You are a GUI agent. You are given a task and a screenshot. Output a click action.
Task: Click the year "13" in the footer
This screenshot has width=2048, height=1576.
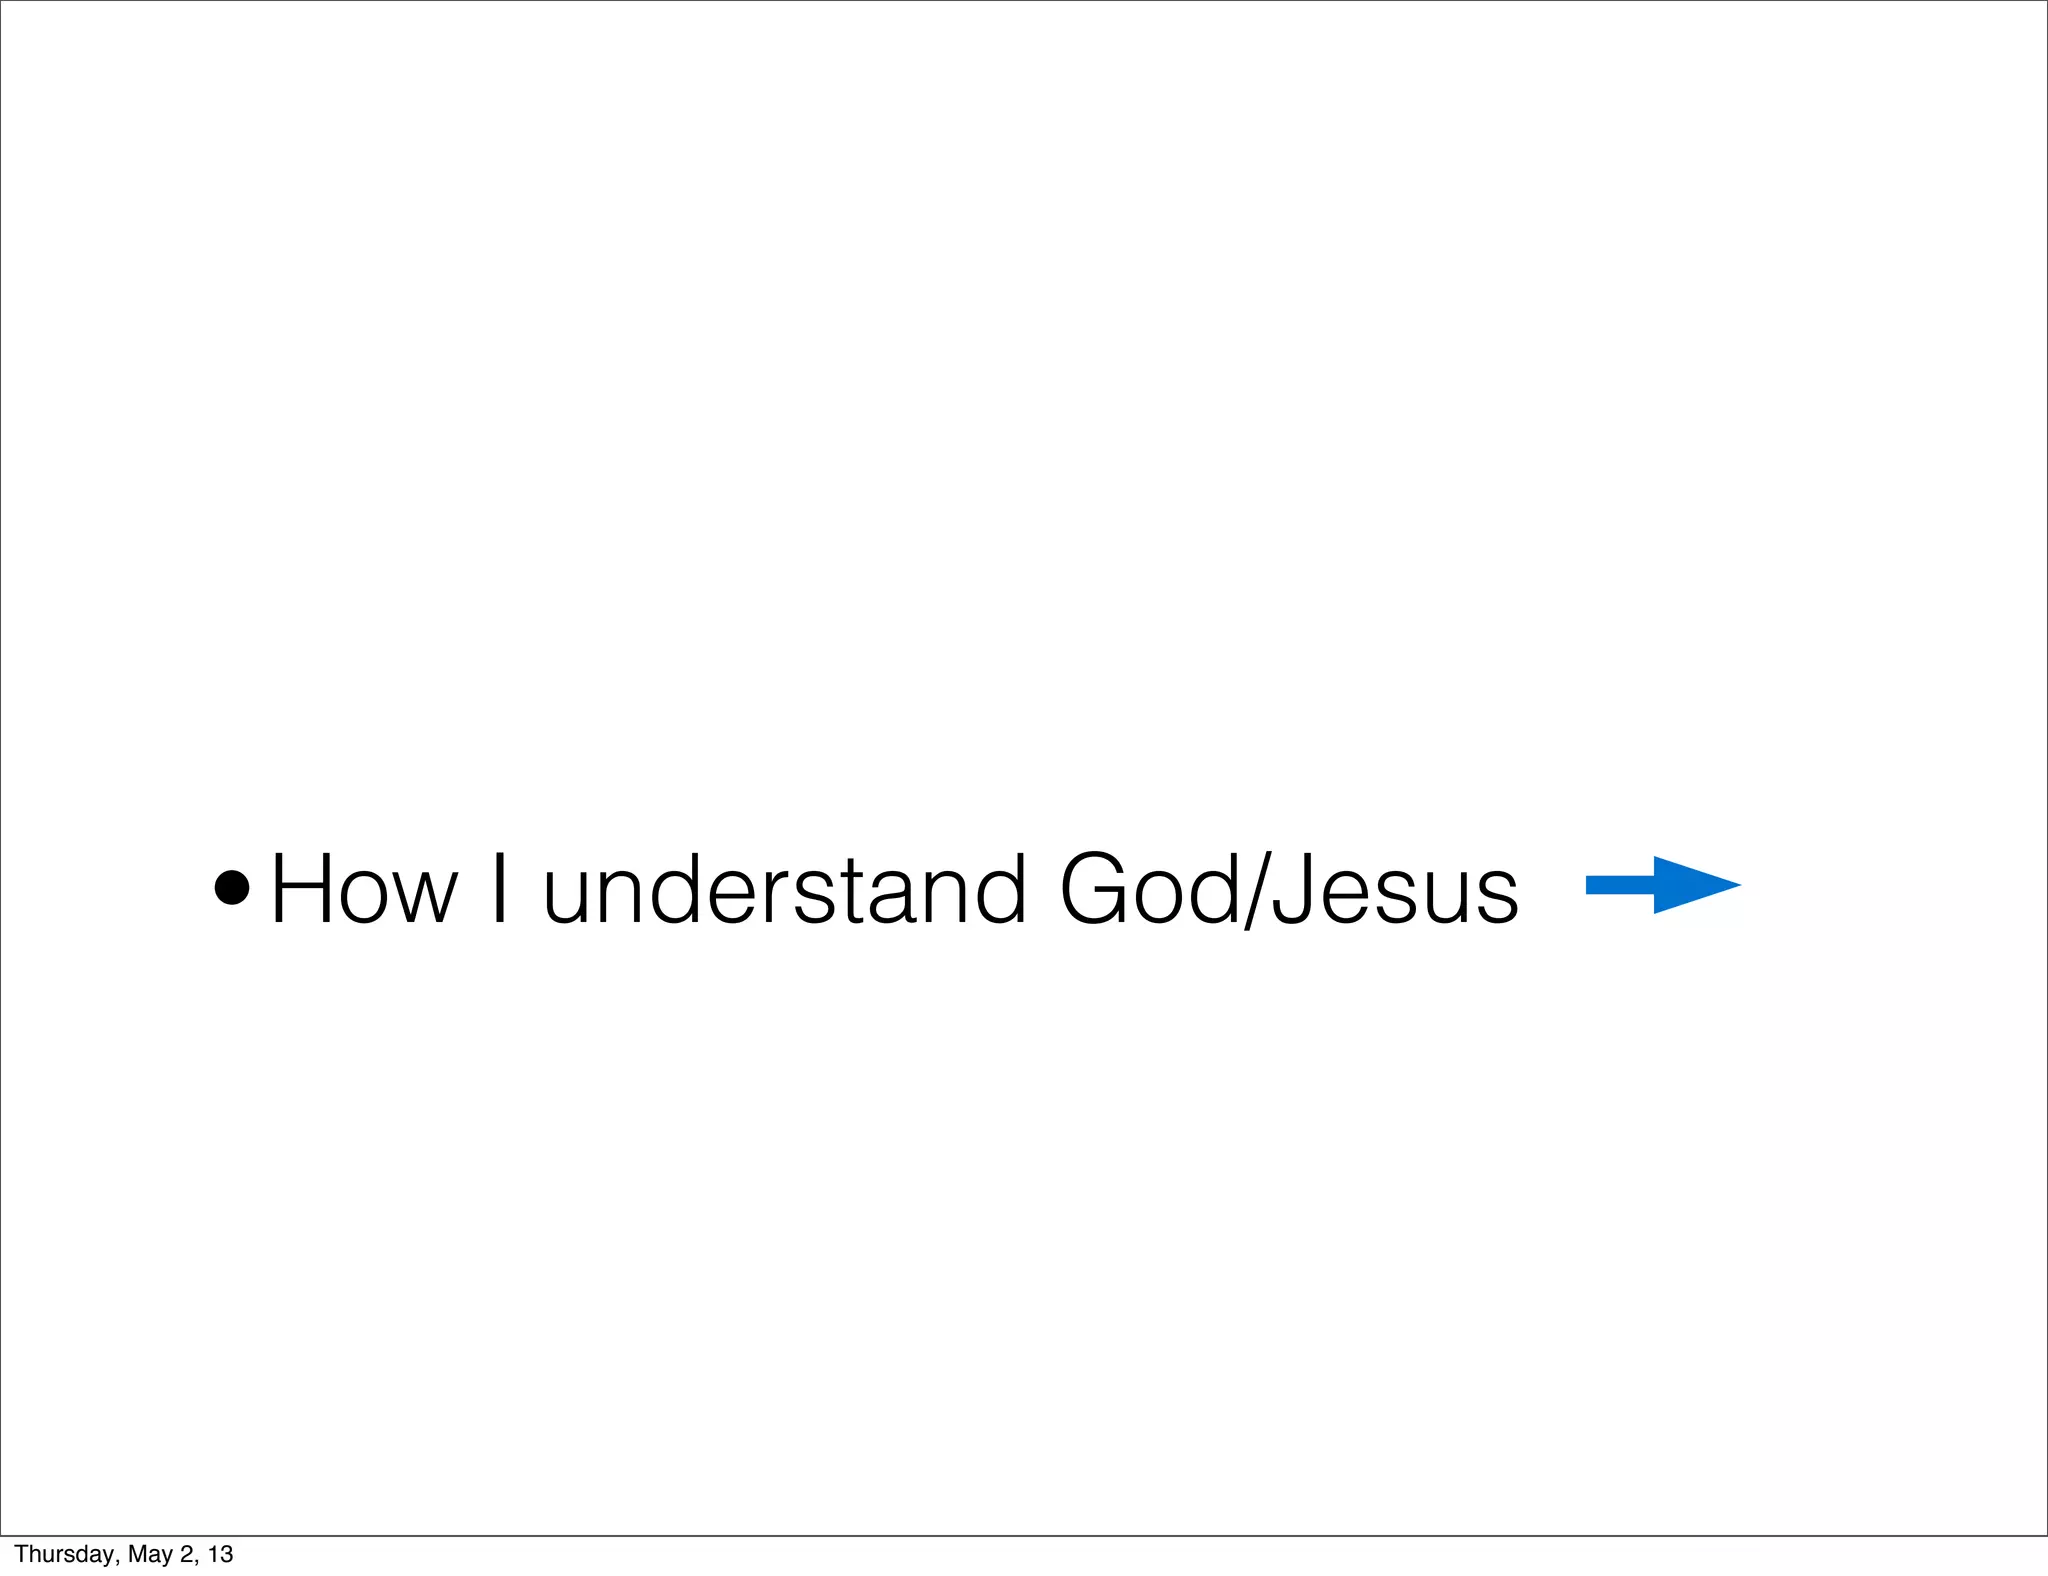(x=220, y=1554)
